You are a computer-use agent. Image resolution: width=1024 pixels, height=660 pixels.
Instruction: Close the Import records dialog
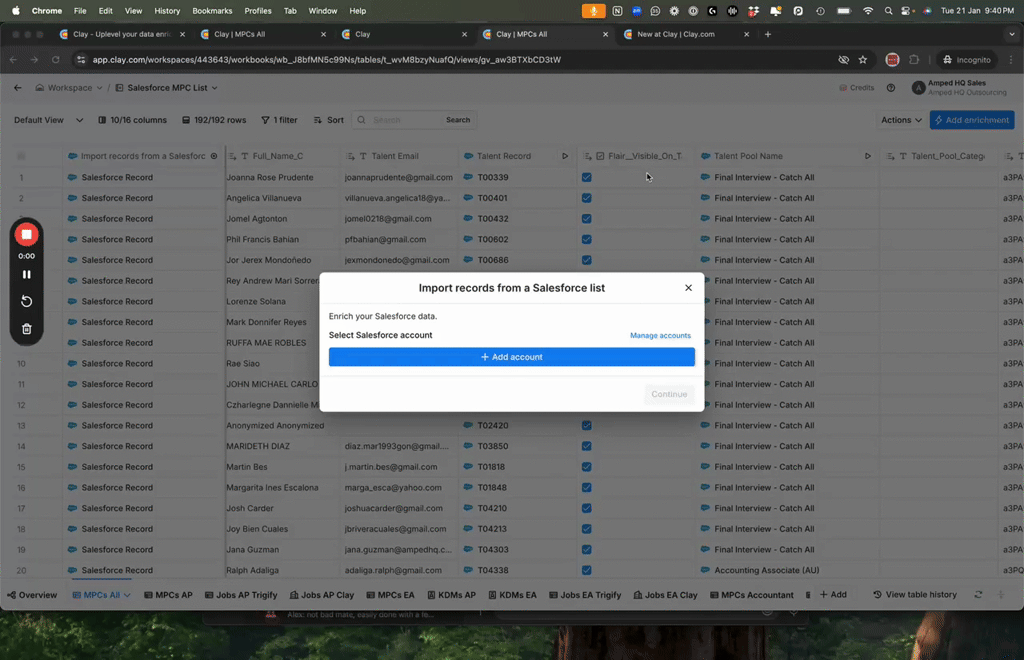688,288
